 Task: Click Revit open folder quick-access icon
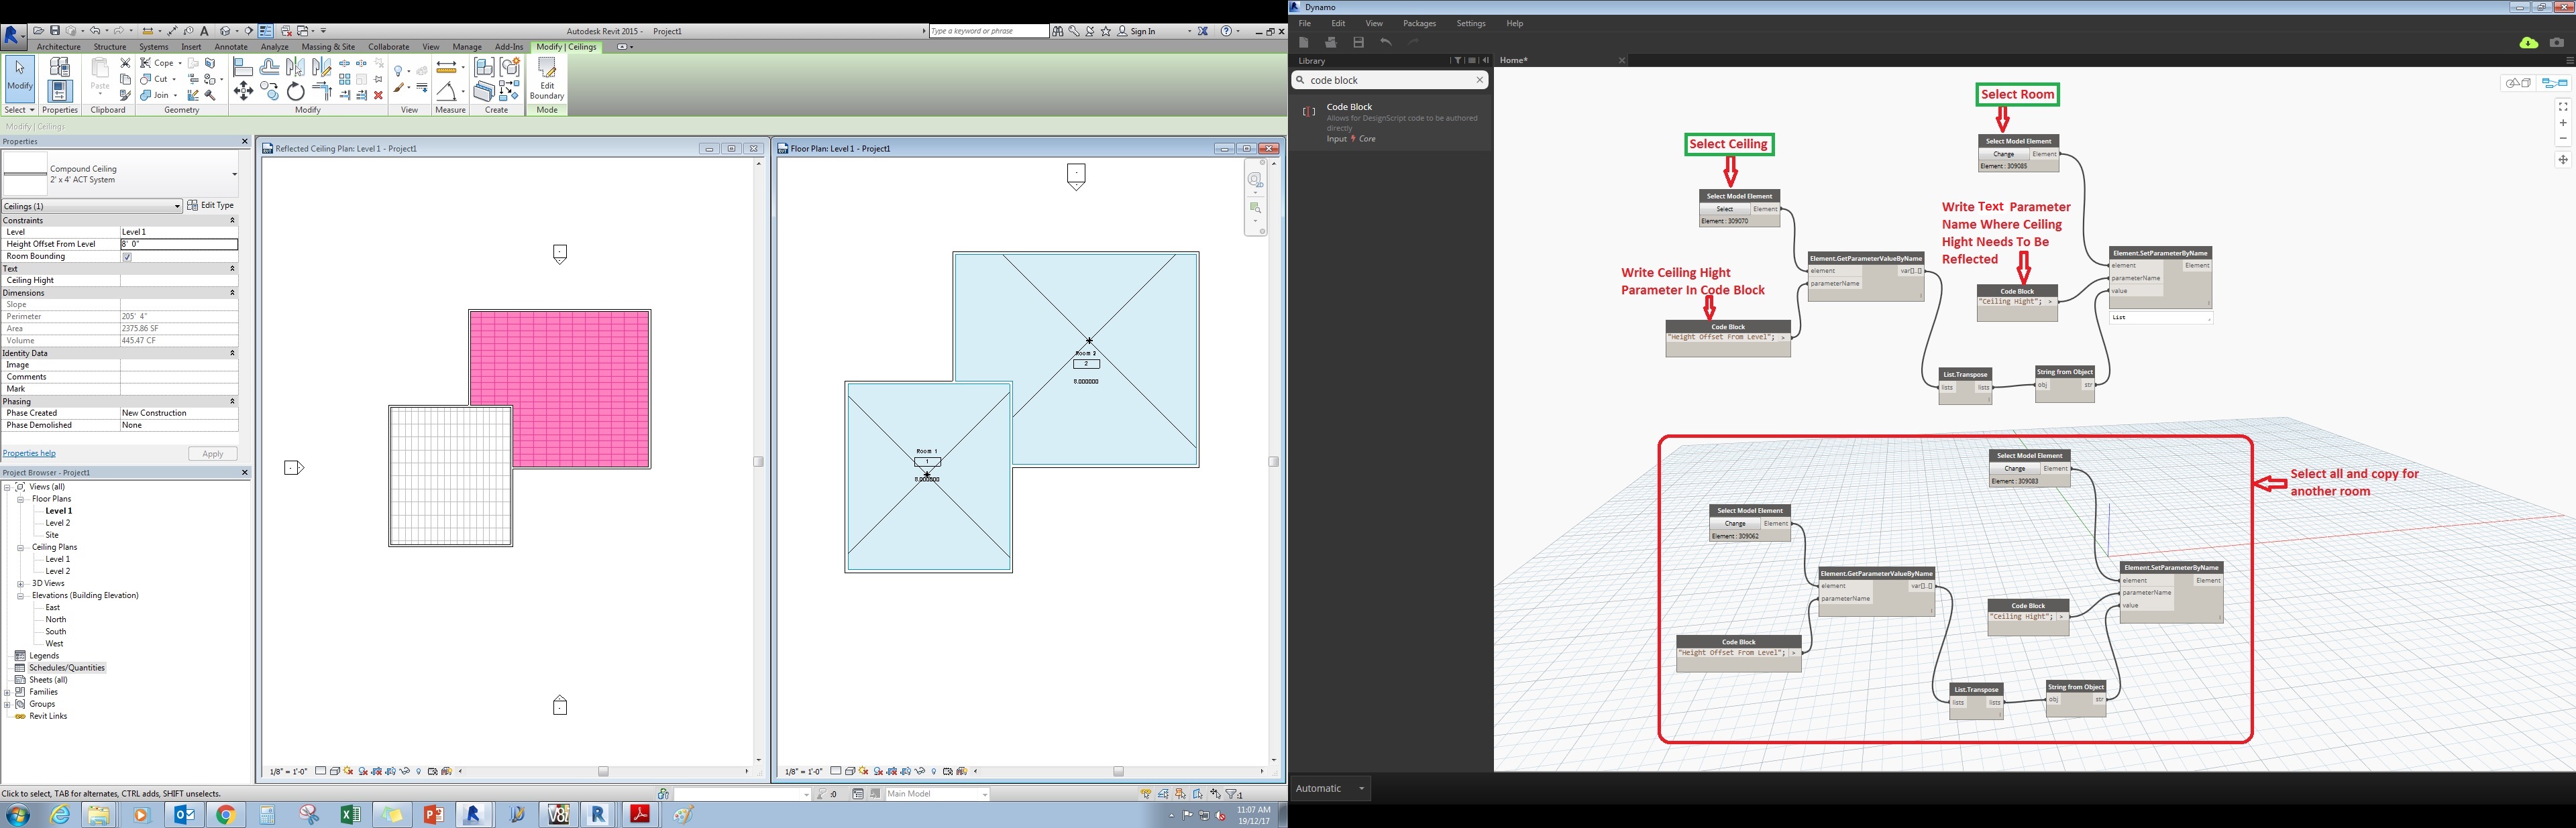point(38,31)
